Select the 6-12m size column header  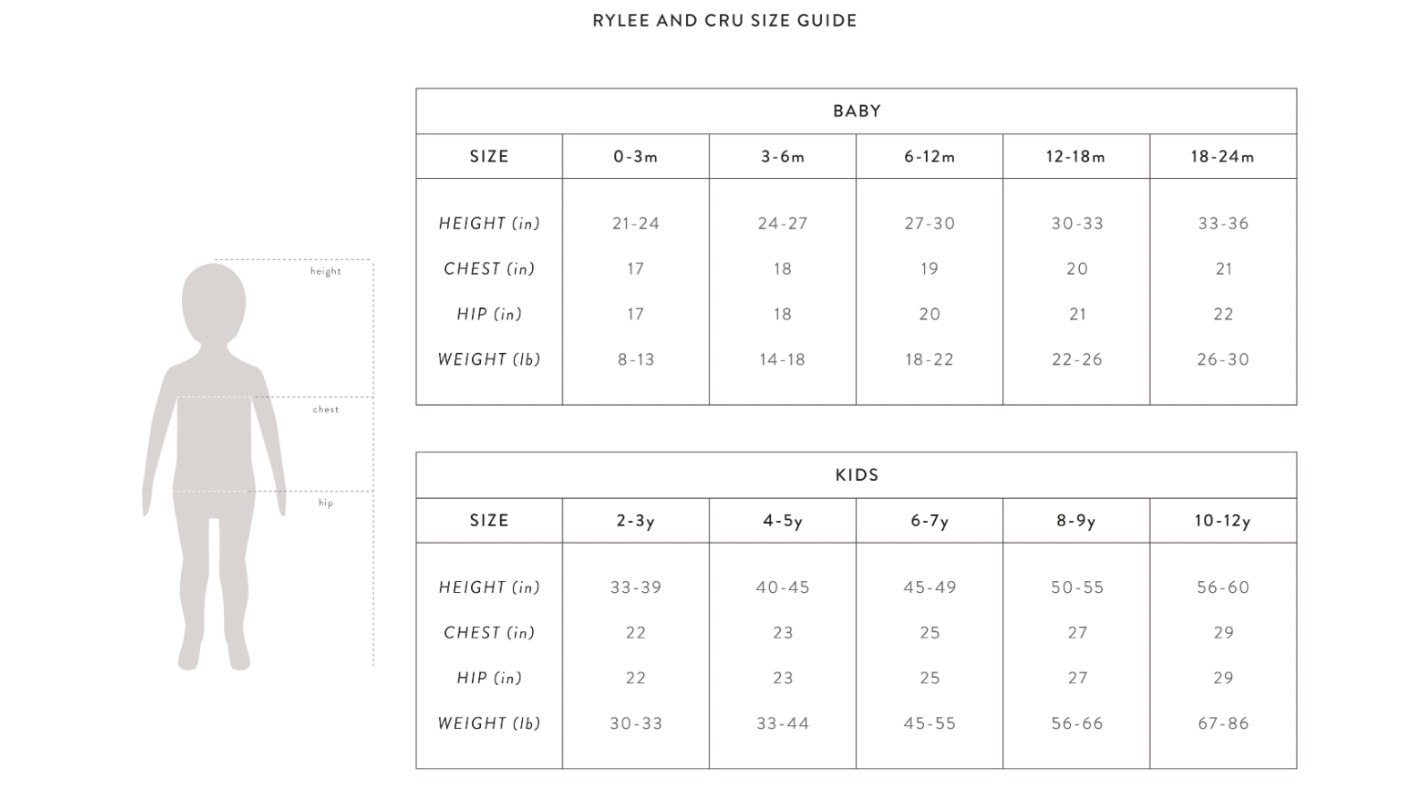pos(929,157)
